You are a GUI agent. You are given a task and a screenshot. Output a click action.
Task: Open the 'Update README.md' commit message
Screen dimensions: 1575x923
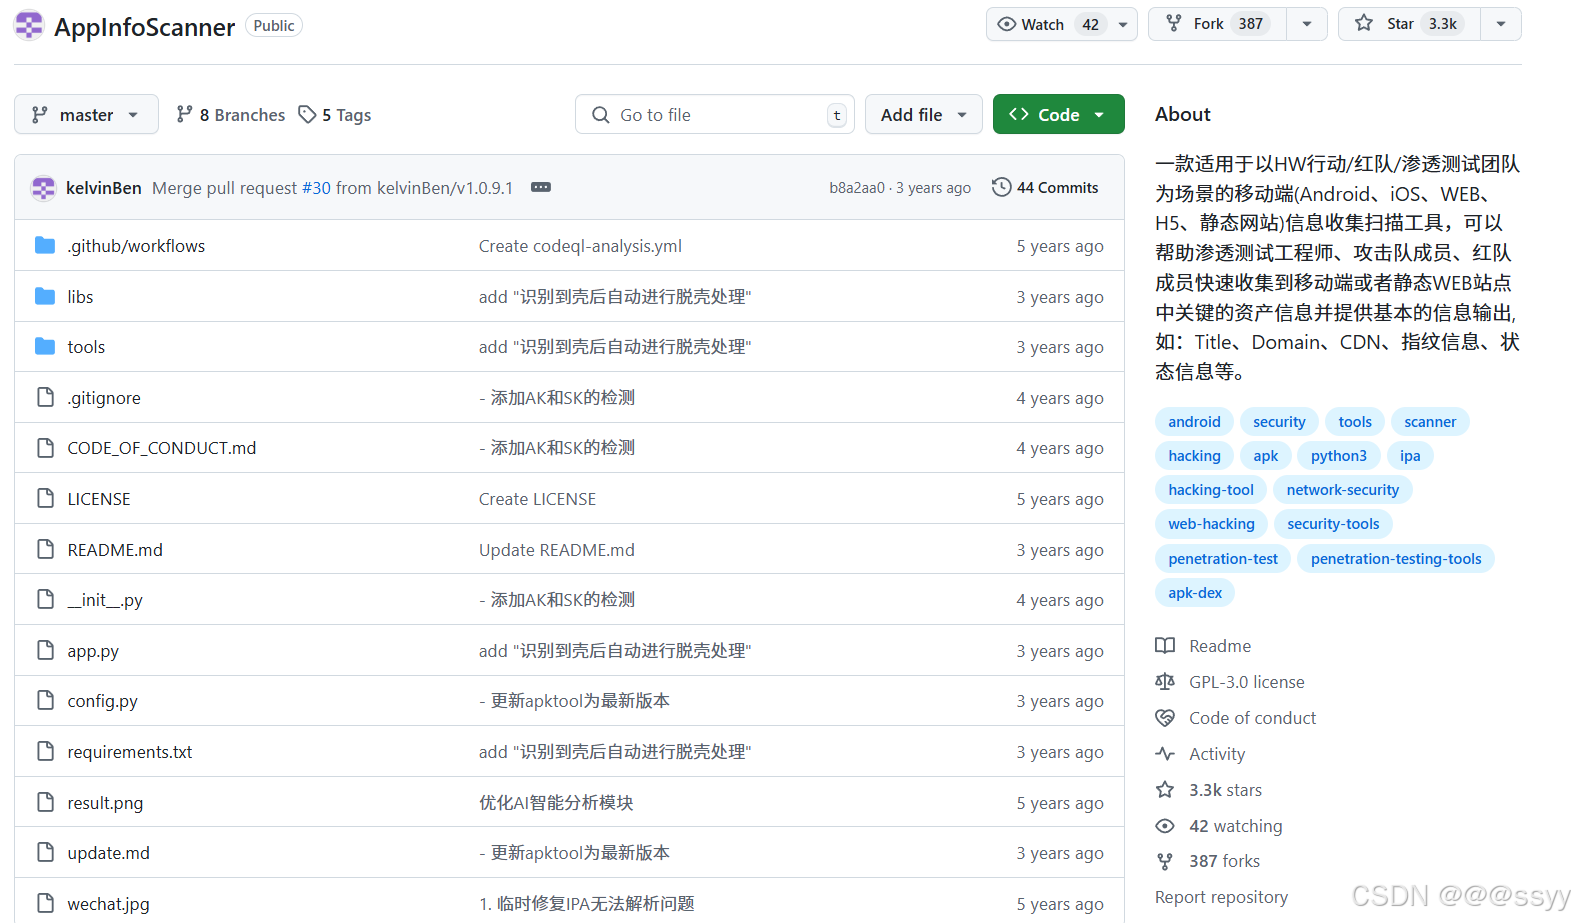coord(557,550)
